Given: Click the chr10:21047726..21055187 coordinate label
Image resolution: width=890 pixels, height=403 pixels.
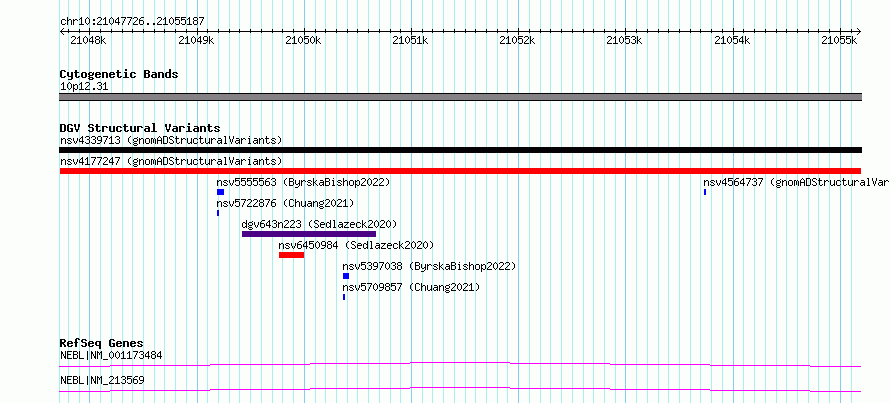Looking at the screenshot, I should [132, 22].
